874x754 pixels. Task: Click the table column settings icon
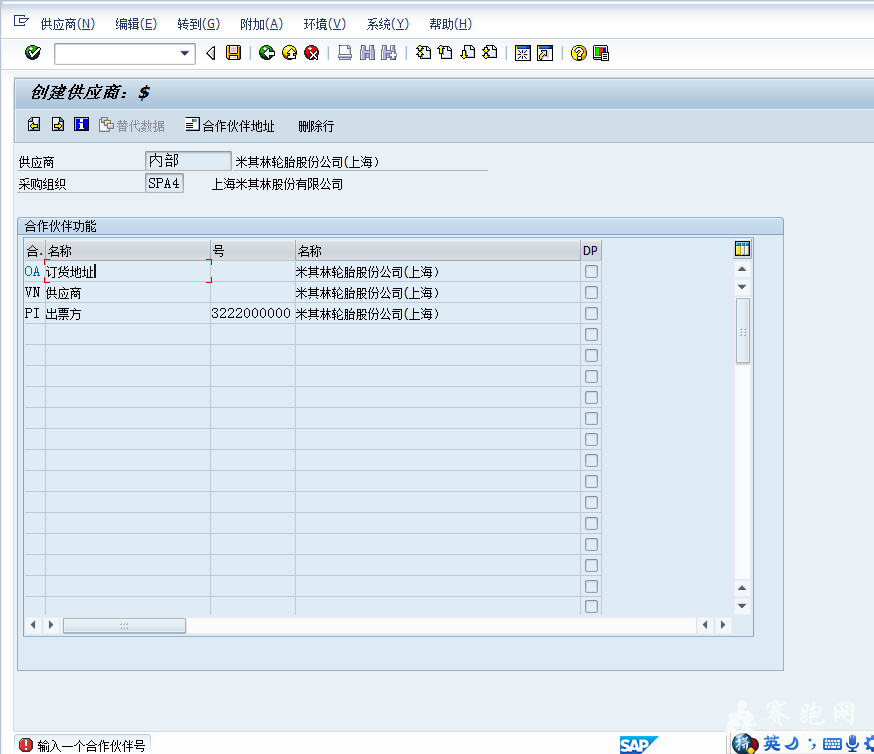coord(742,249)
